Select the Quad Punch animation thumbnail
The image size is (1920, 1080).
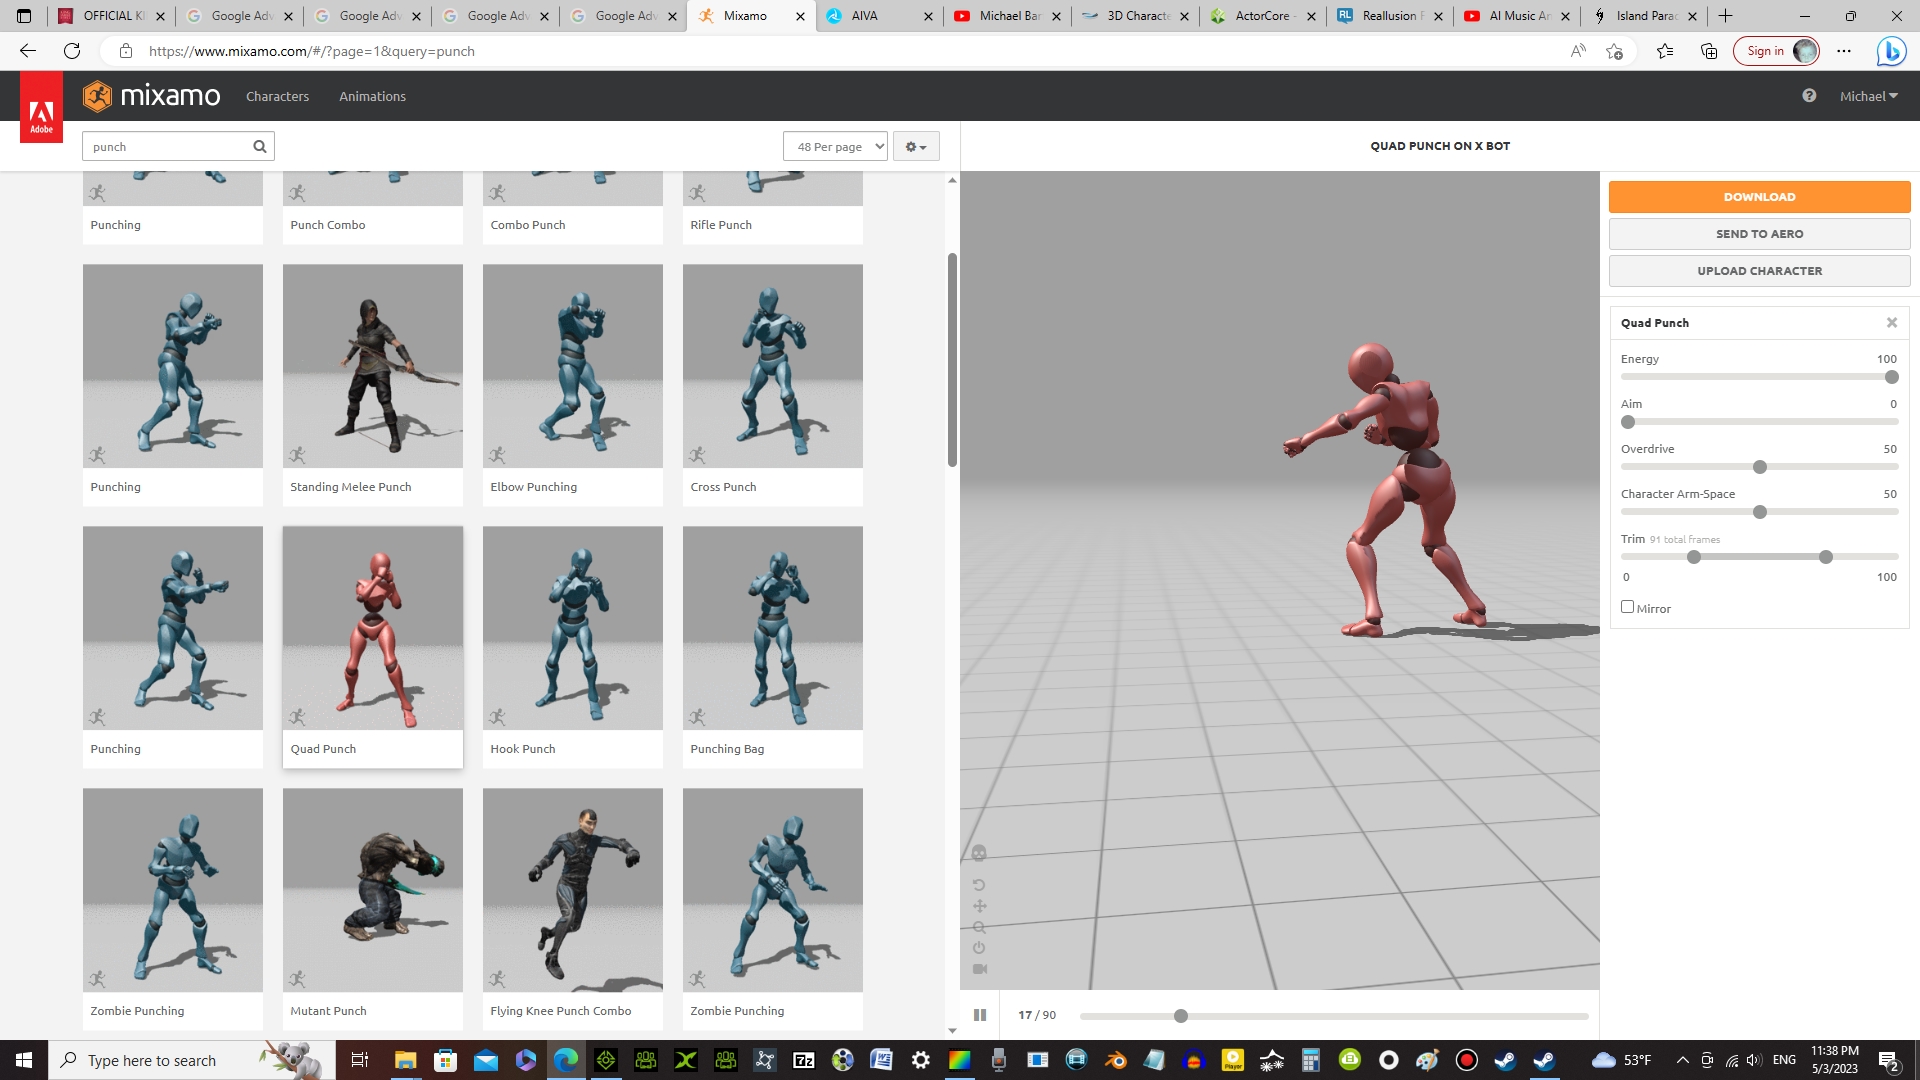pos(373,628)
